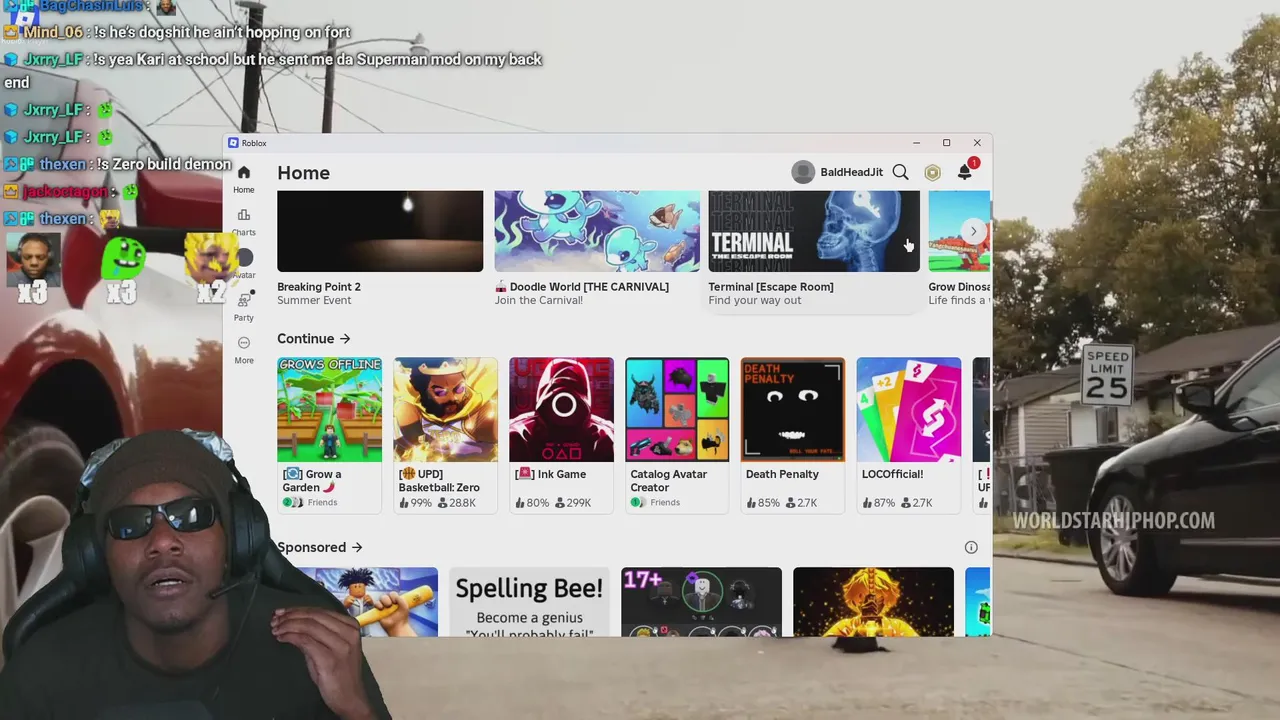Click the Ink Game 80% like rating
This screenshot has width=1280, height=720.
pos(532,503)
